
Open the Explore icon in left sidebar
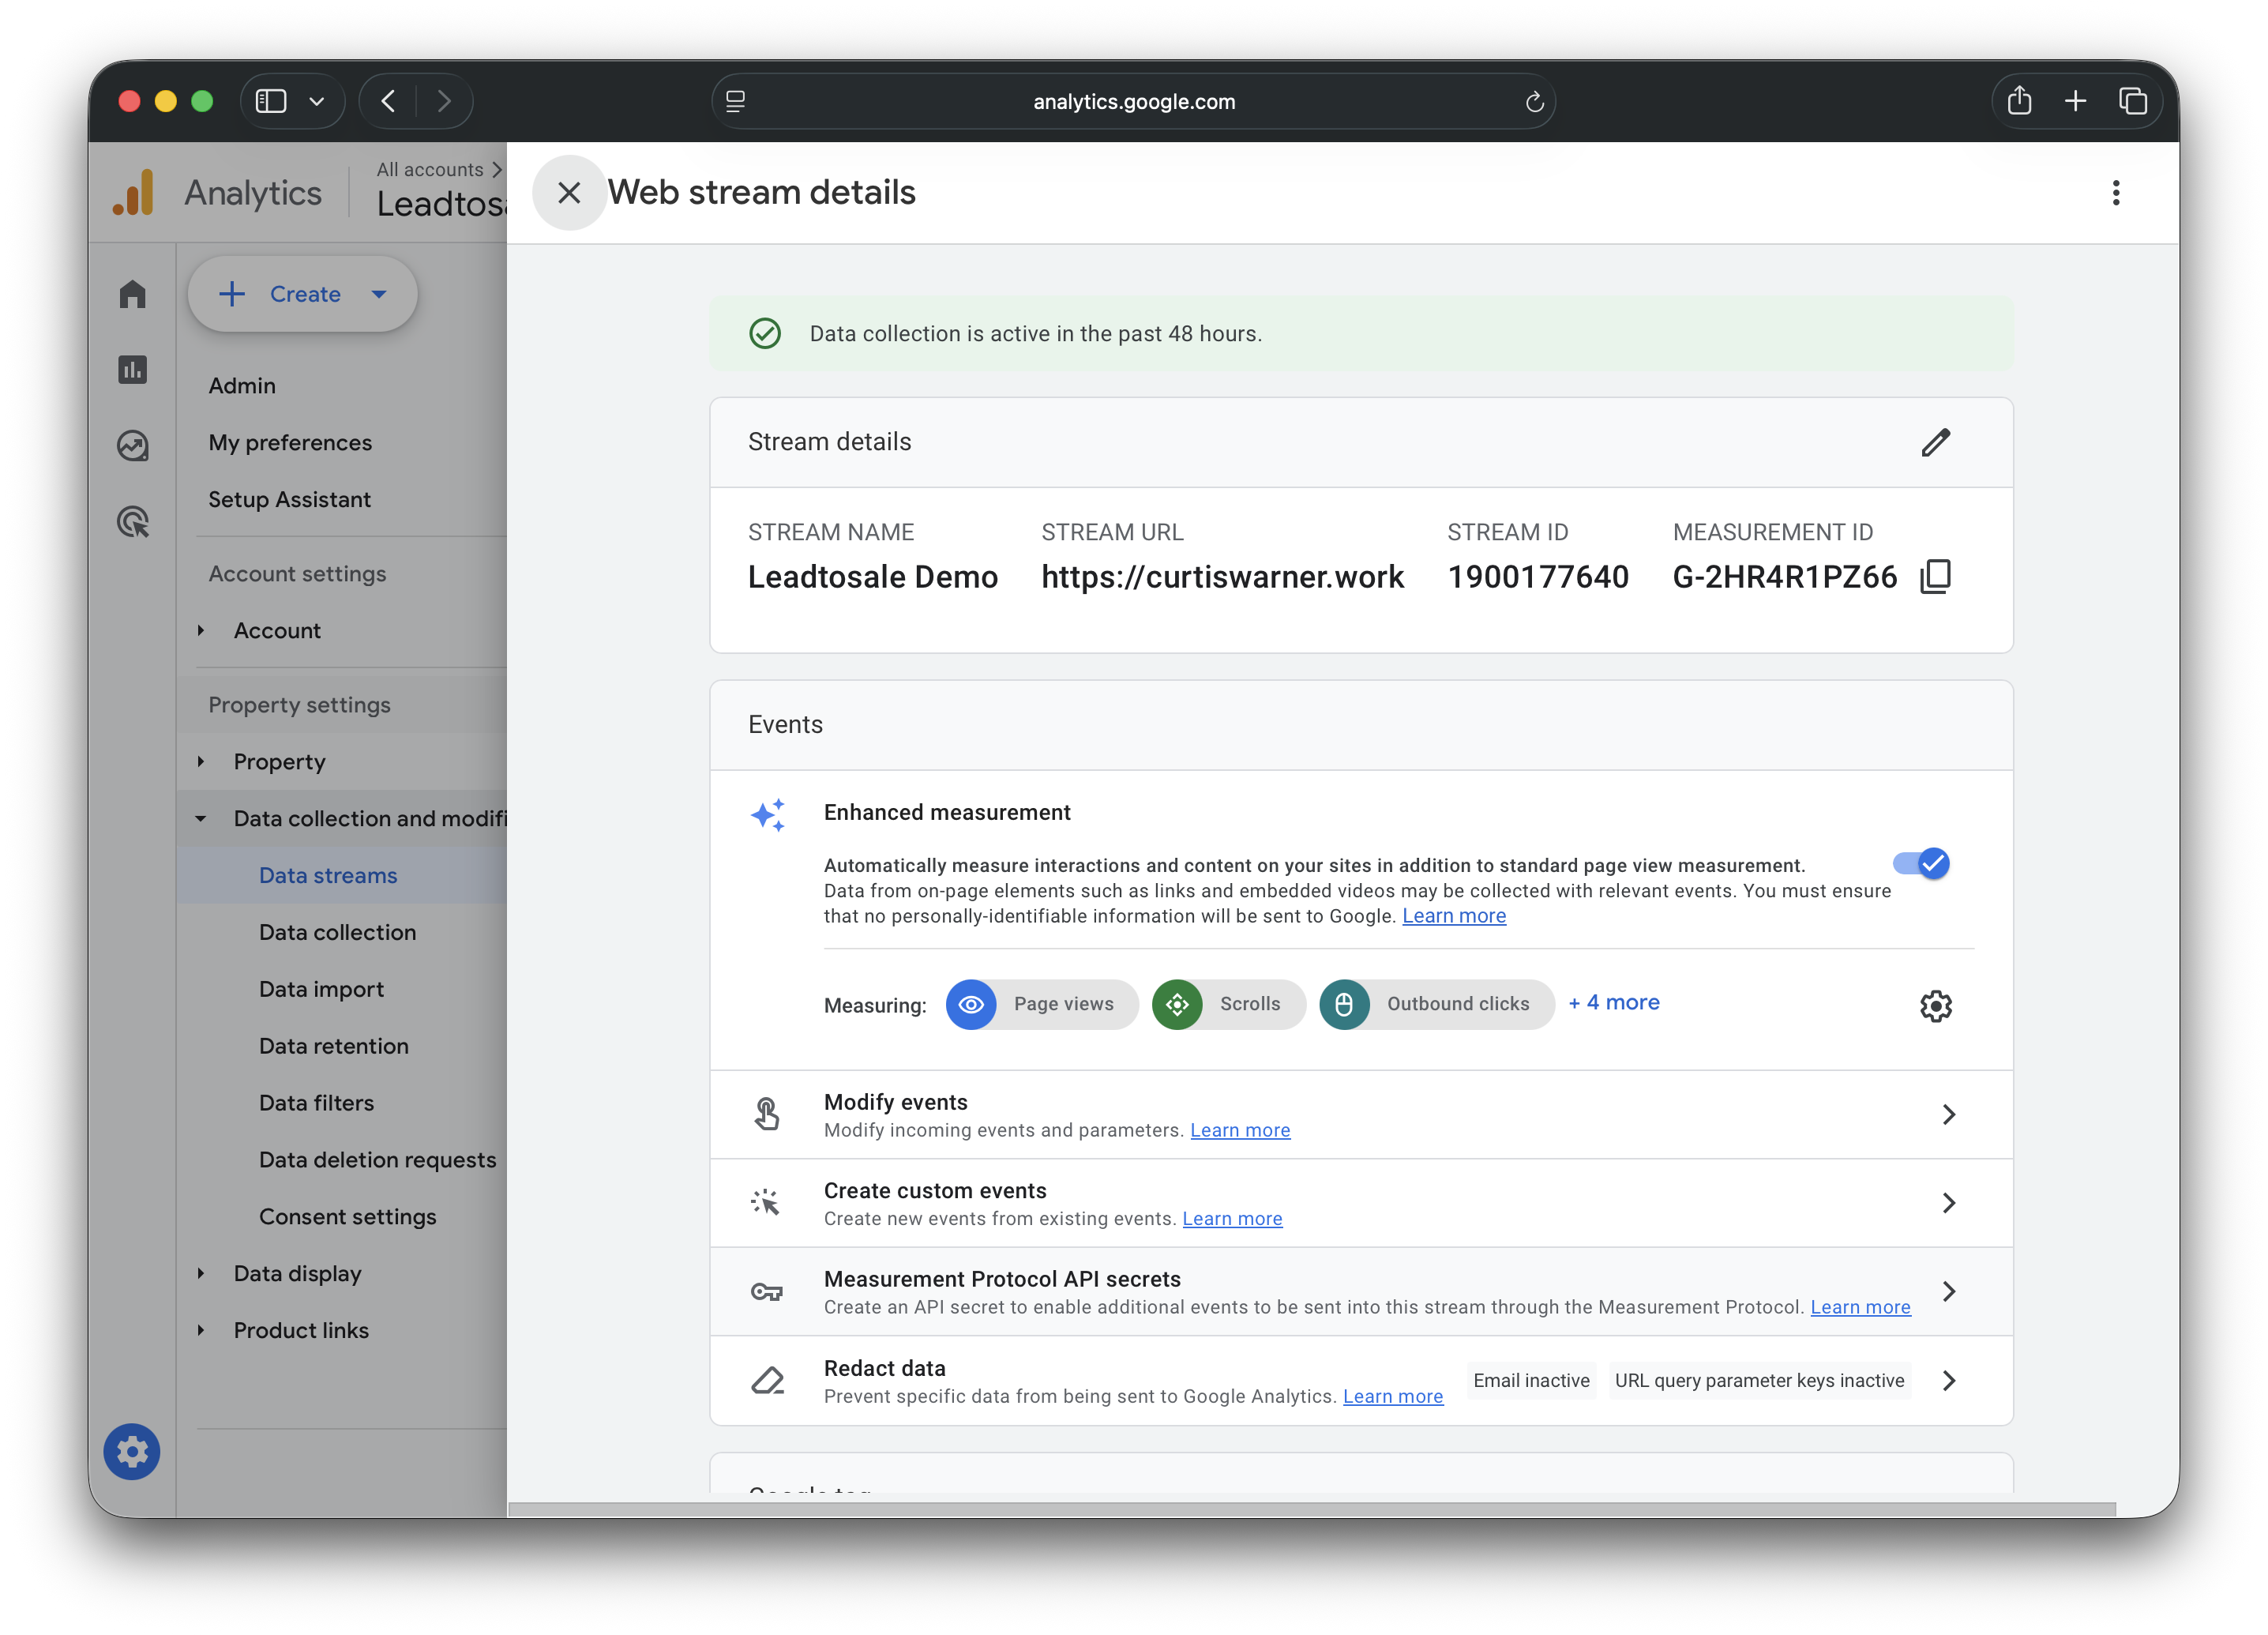click(x=133, y=446)
